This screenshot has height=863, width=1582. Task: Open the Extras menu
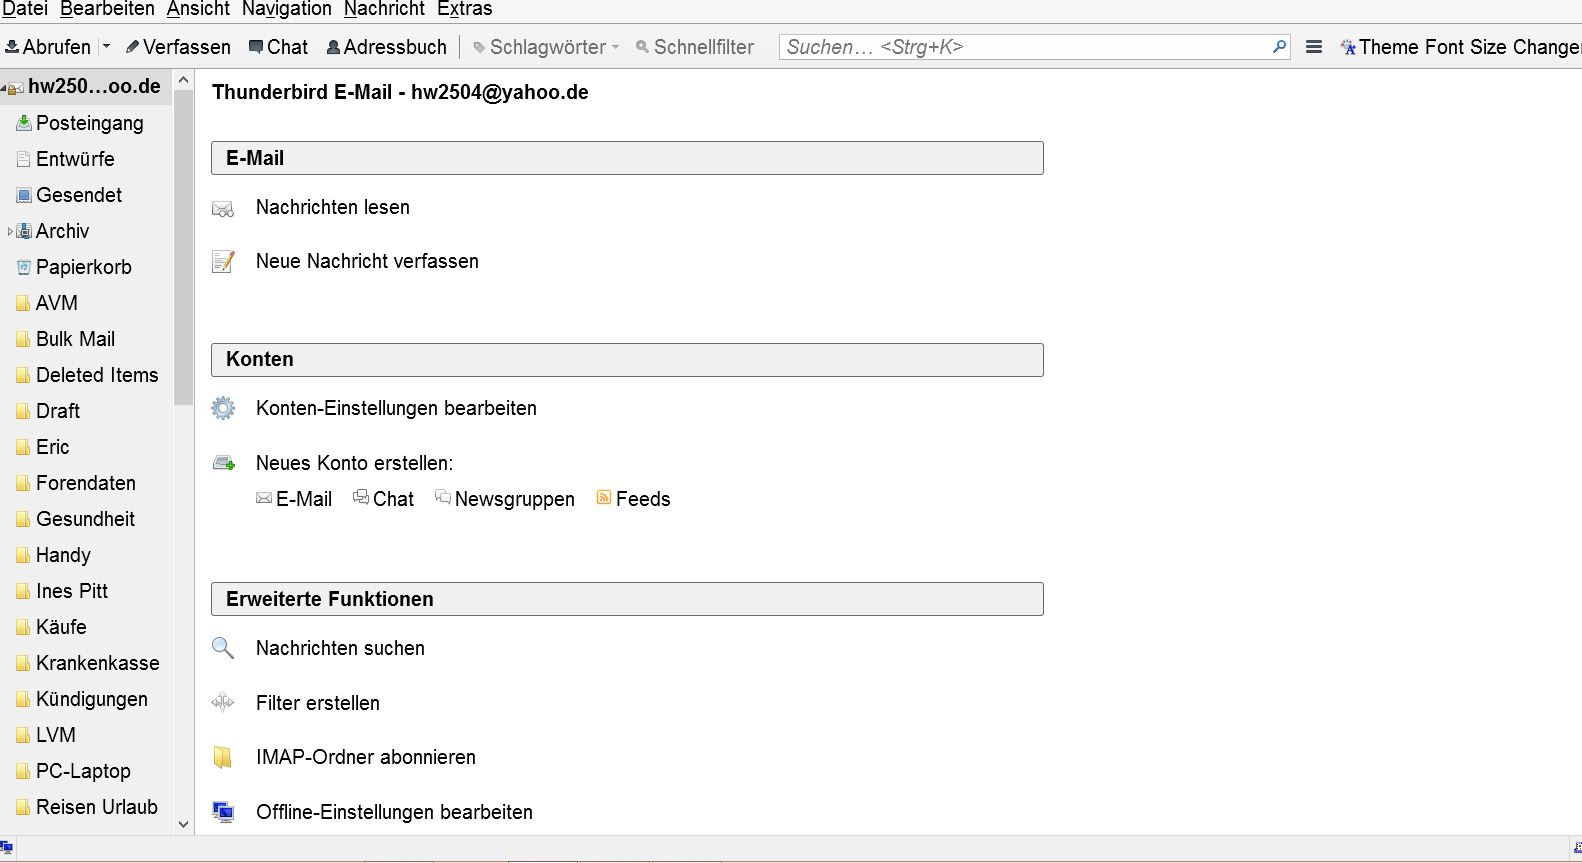[x=465, y=10]
